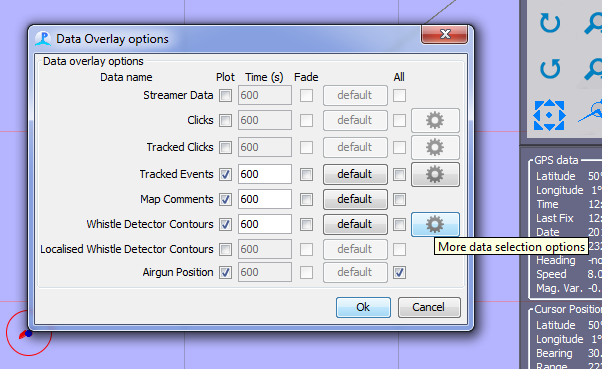Click default button for Whistle Detector Contours
The width and height of the screenshot is (602, 369).
[x=355, y=224]
